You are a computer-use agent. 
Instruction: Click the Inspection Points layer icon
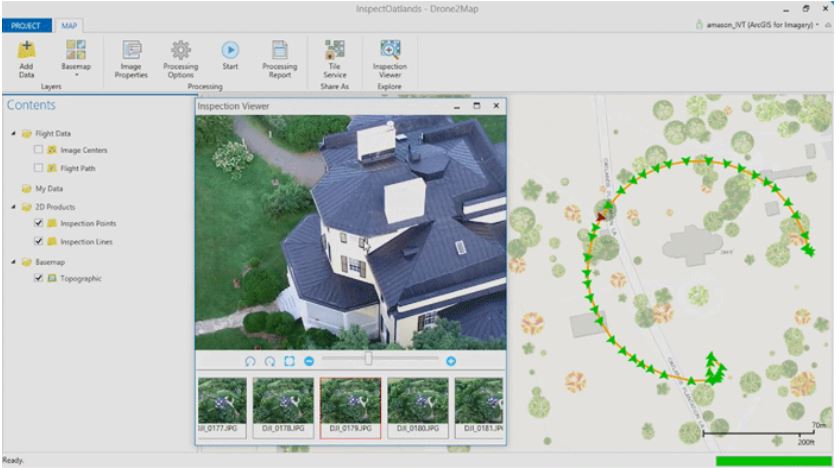click(52, 223)
